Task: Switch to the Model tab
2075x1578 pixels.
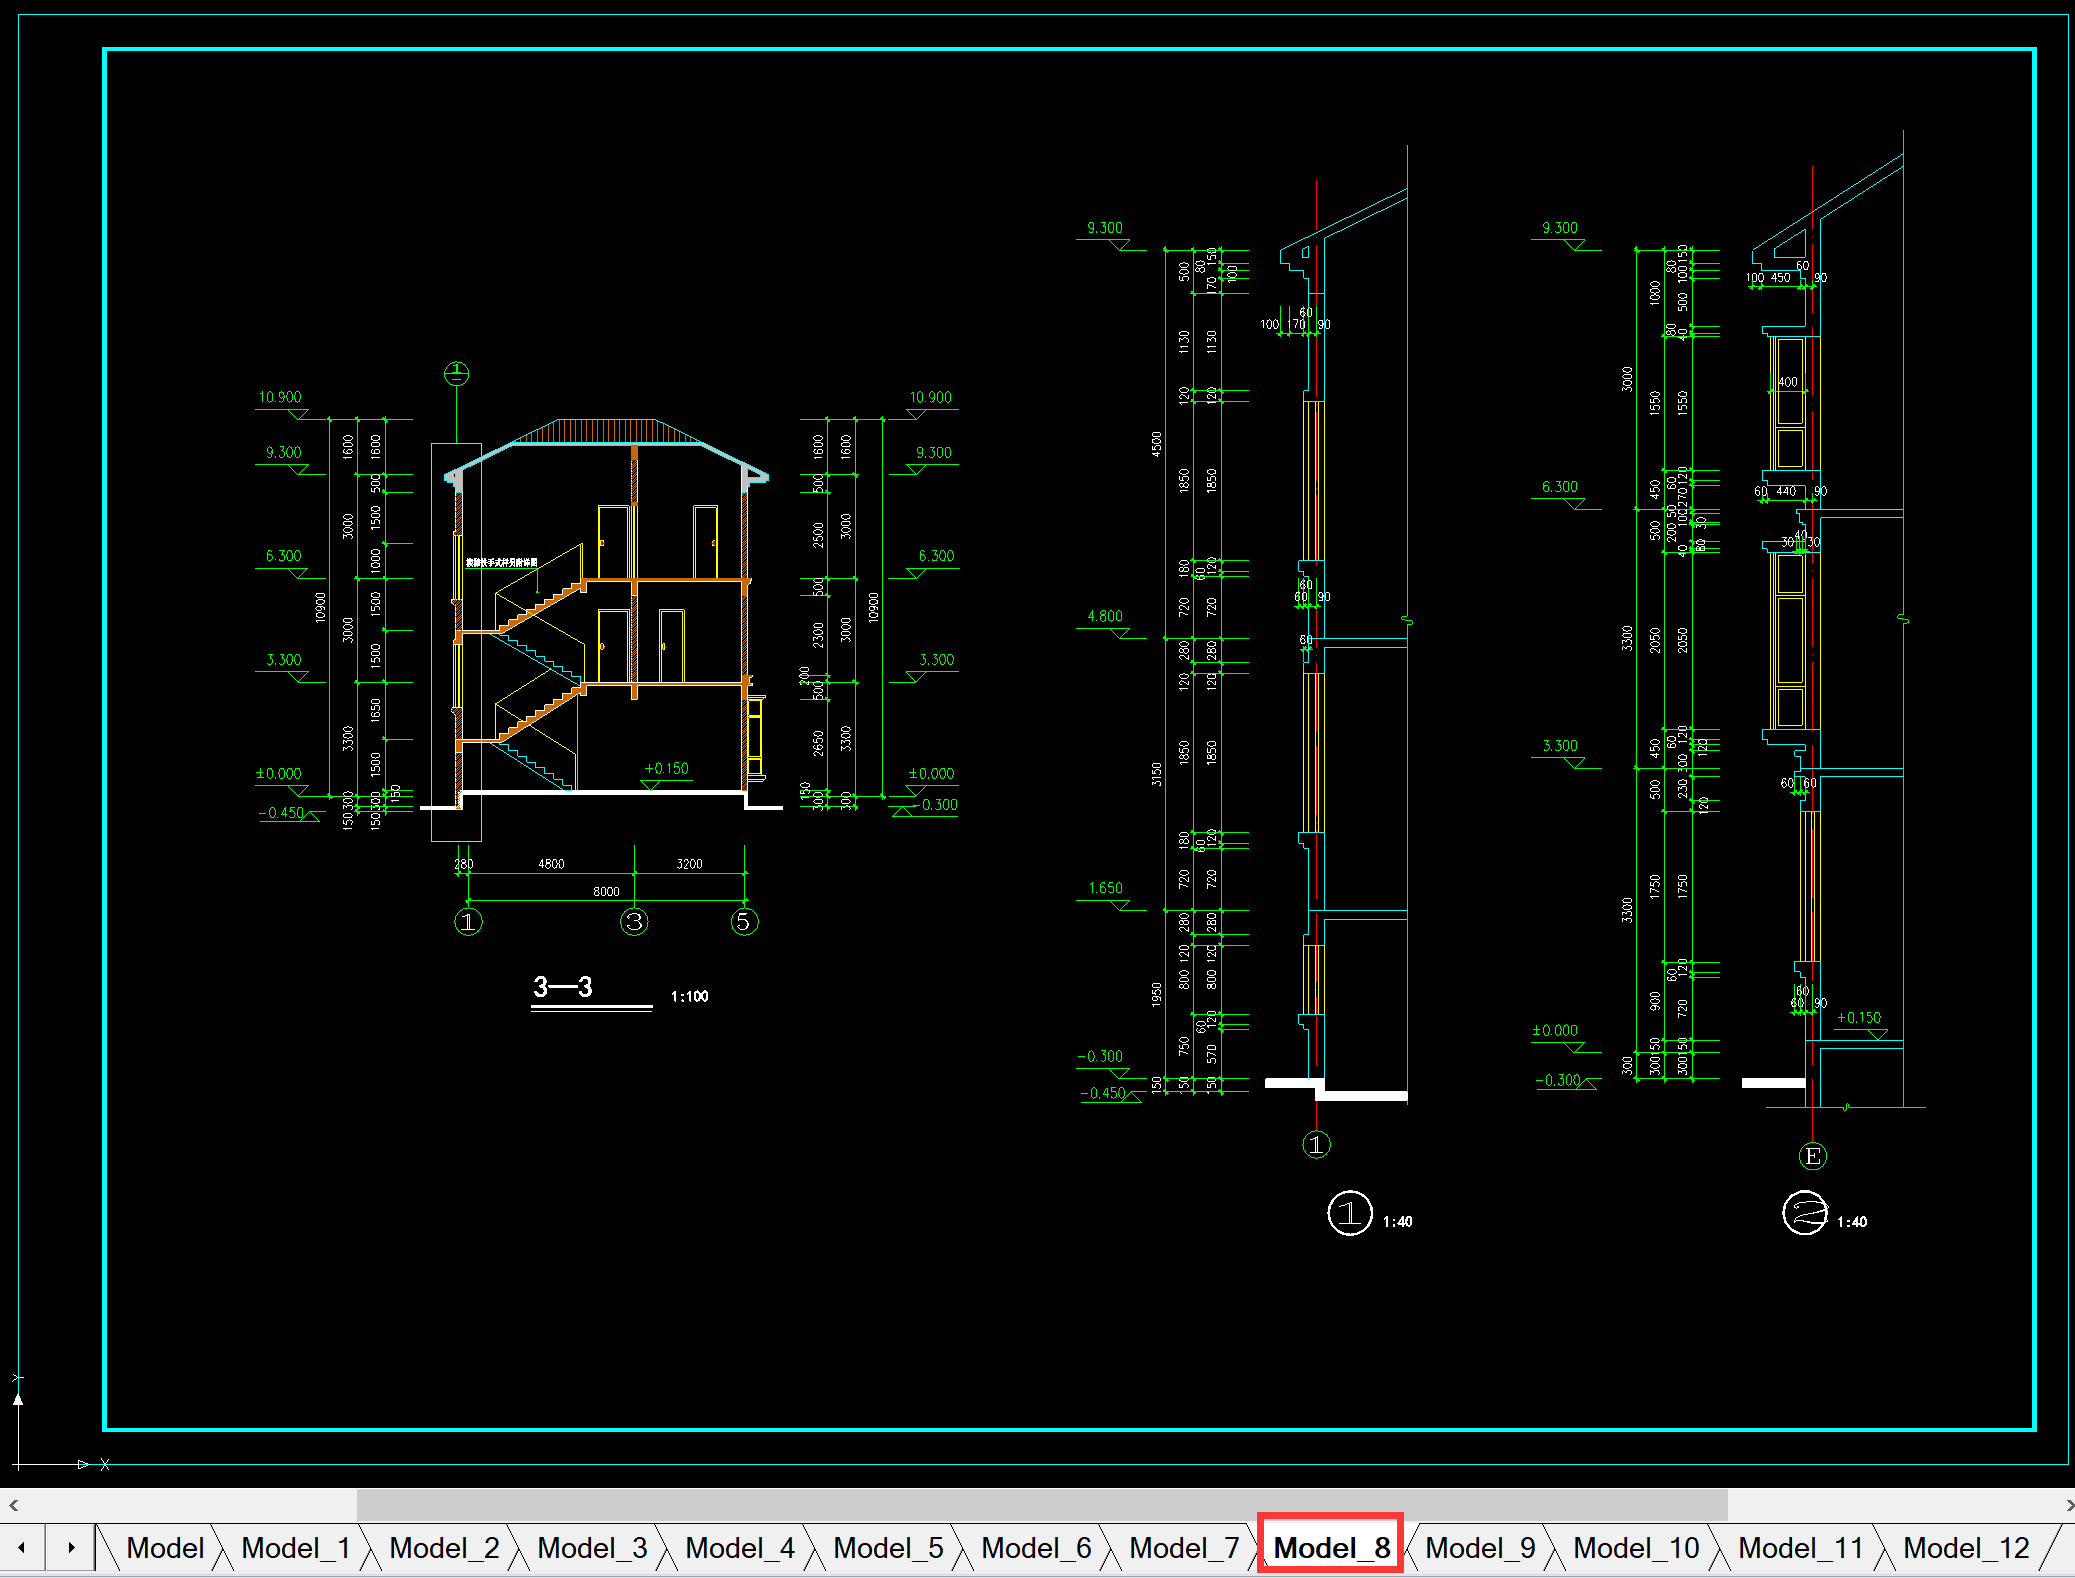Action: [165, 1548]
